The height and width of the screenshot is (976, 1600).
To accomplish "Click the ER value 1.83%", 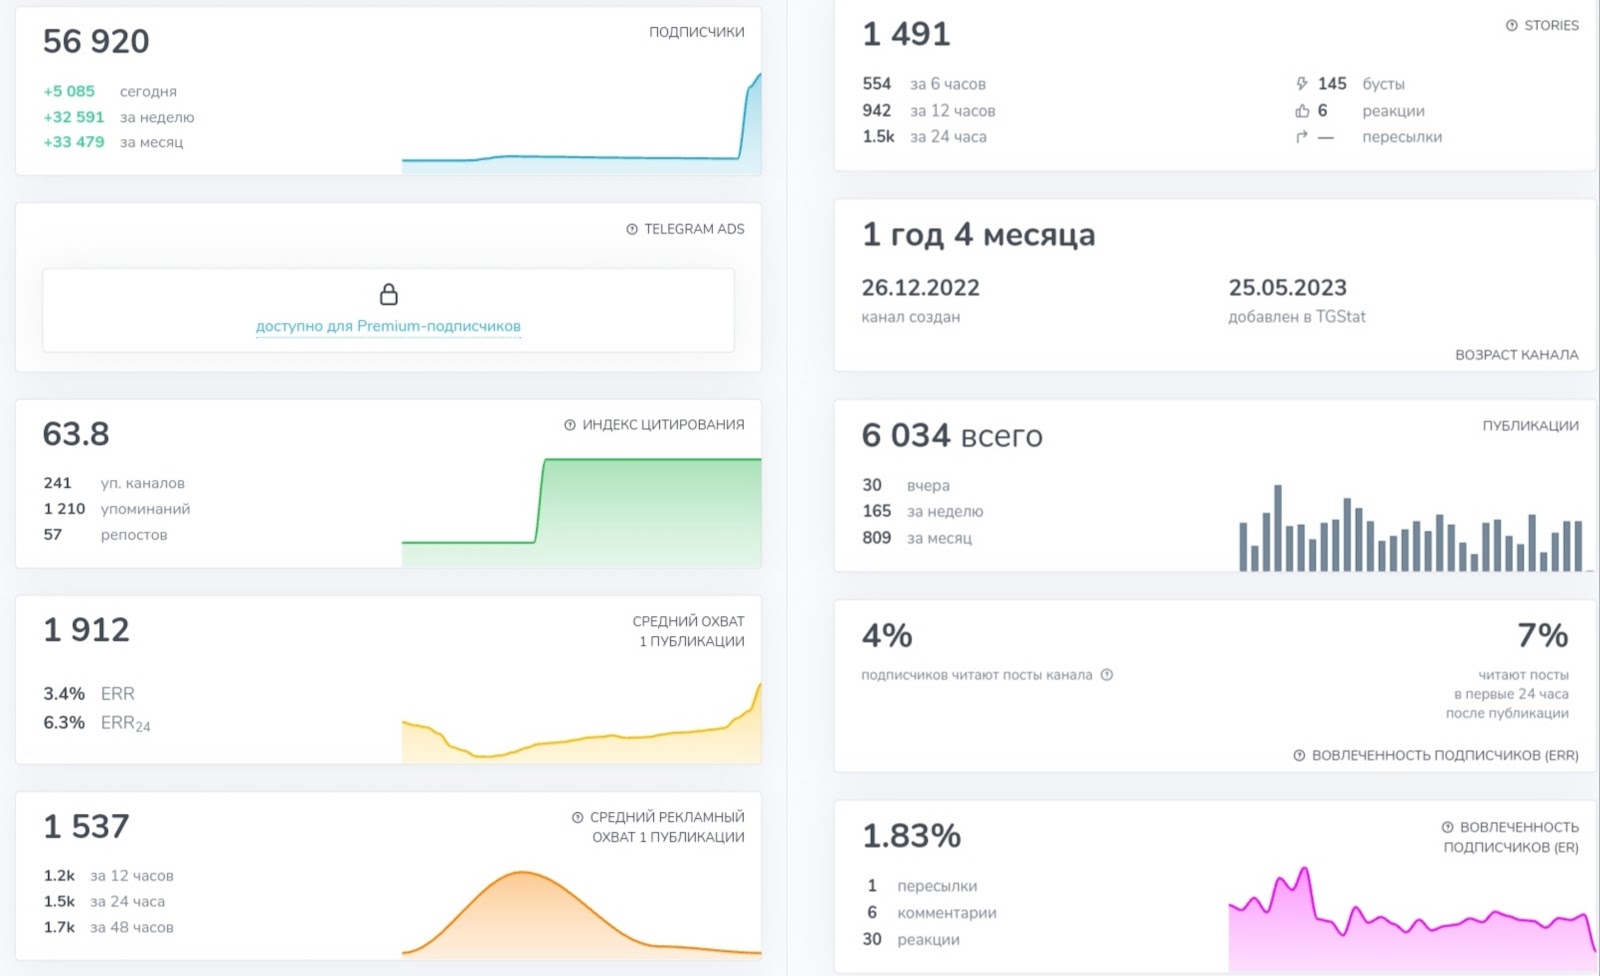I will [x=911, y=836].
